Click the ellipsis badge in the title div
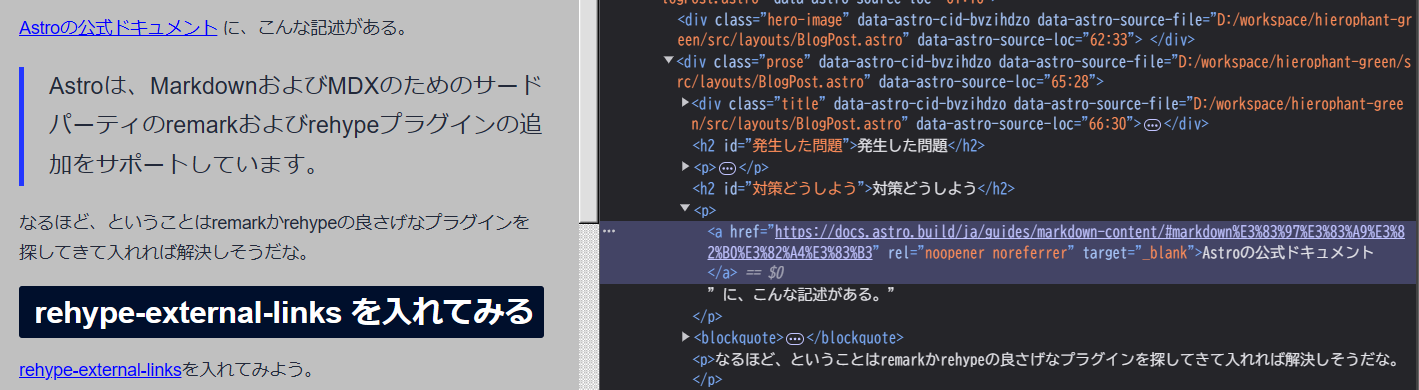Image resolution: width=1419 pixels, height=390 pixels. point(1152,125)
